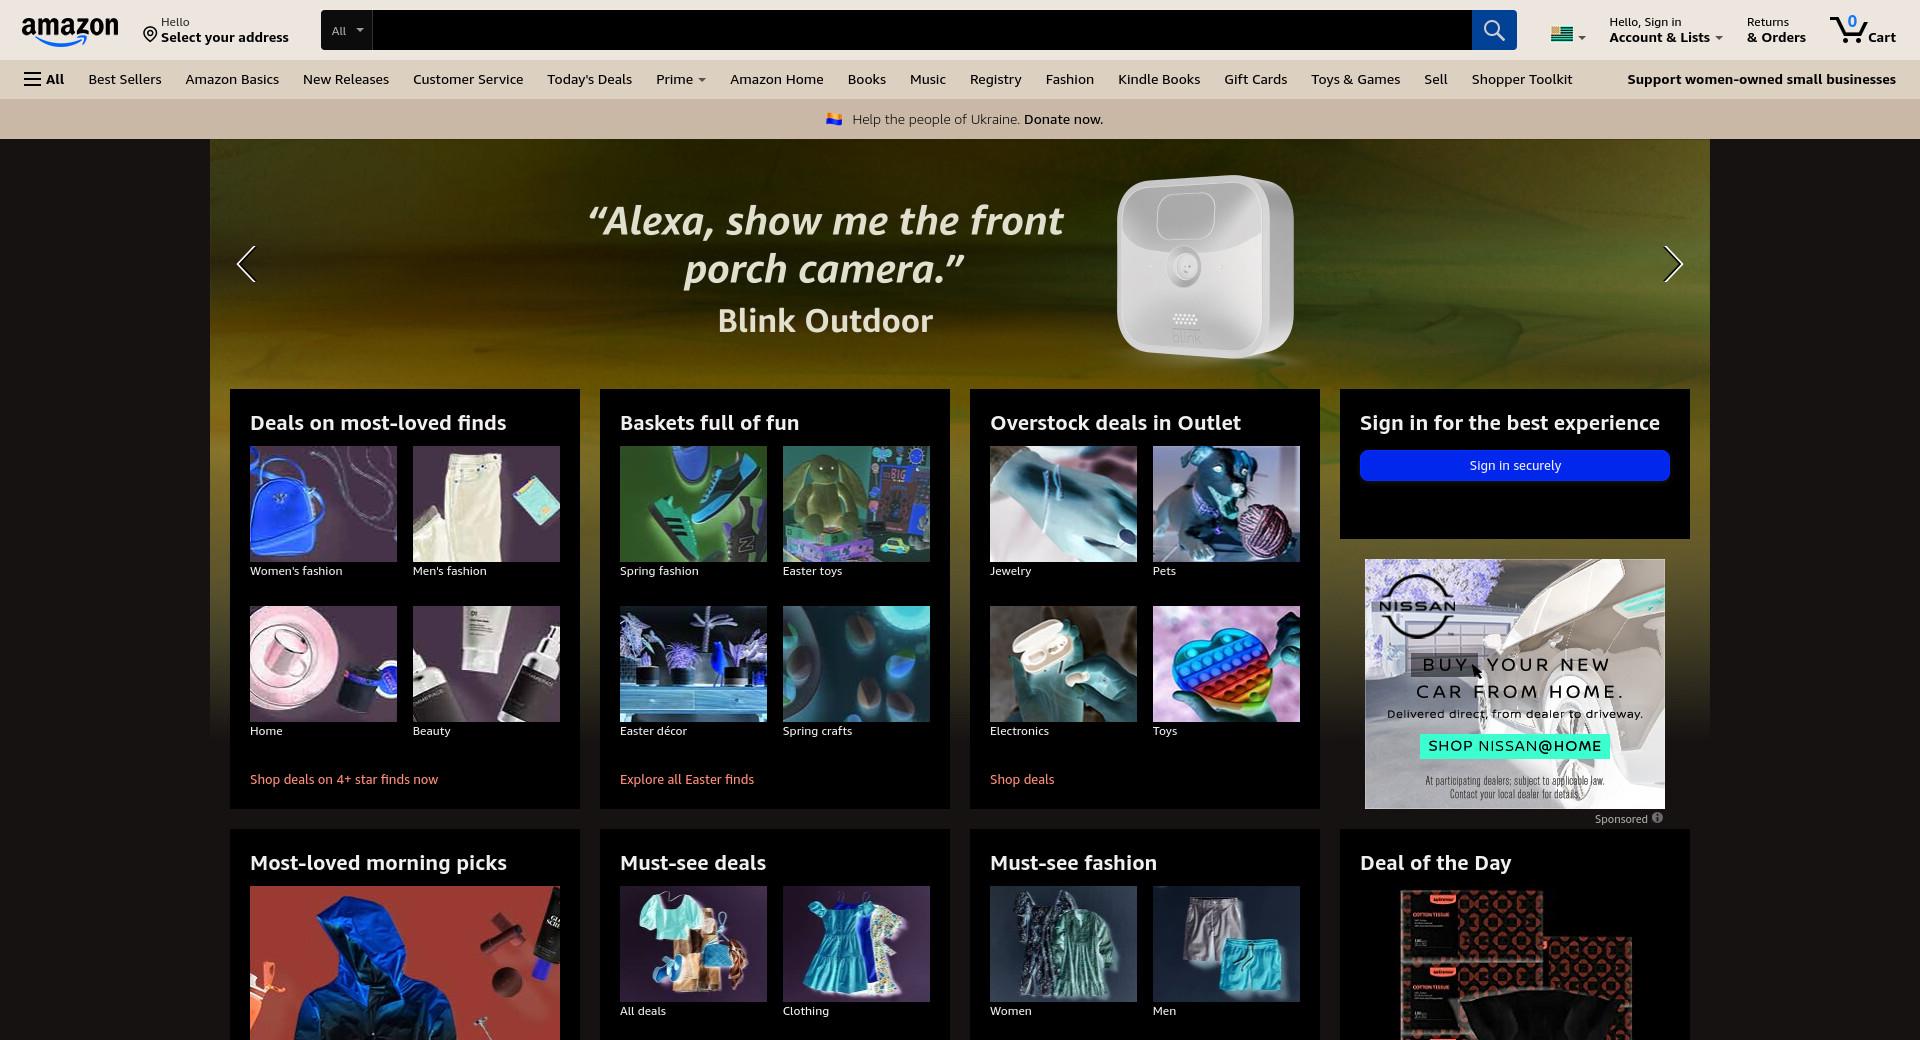The image size is (1920, 1040).
Task: Click the Donate now link
Action: [1063, 119]
